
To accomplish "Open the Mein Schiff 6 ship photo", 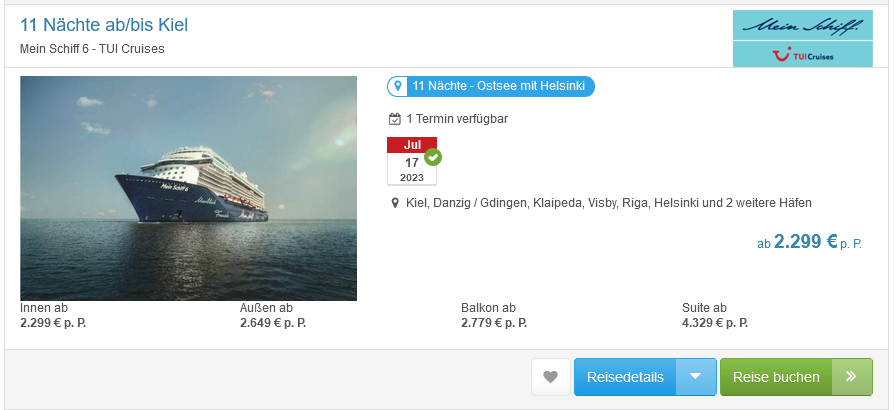I will [x=188, y=188].
